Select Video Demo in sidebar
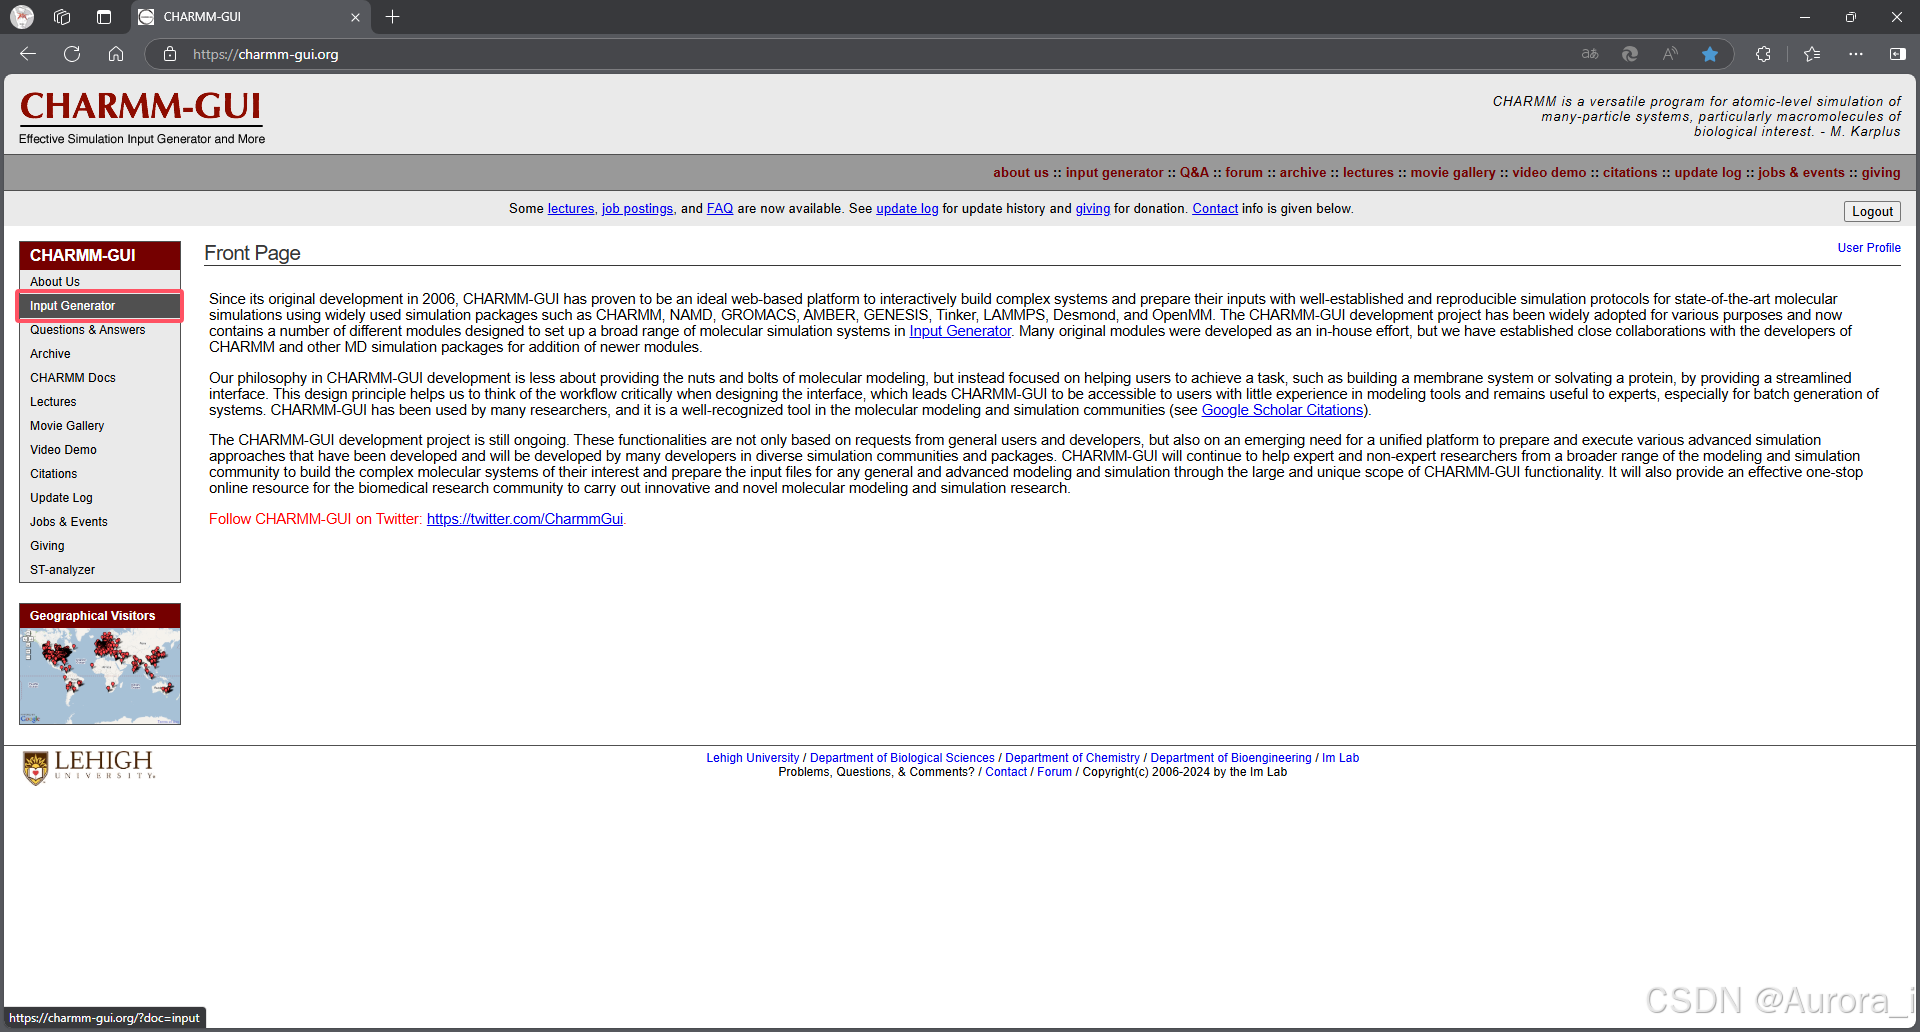Viewport: 1920px width, 1032px height. [x=100, y=450]
